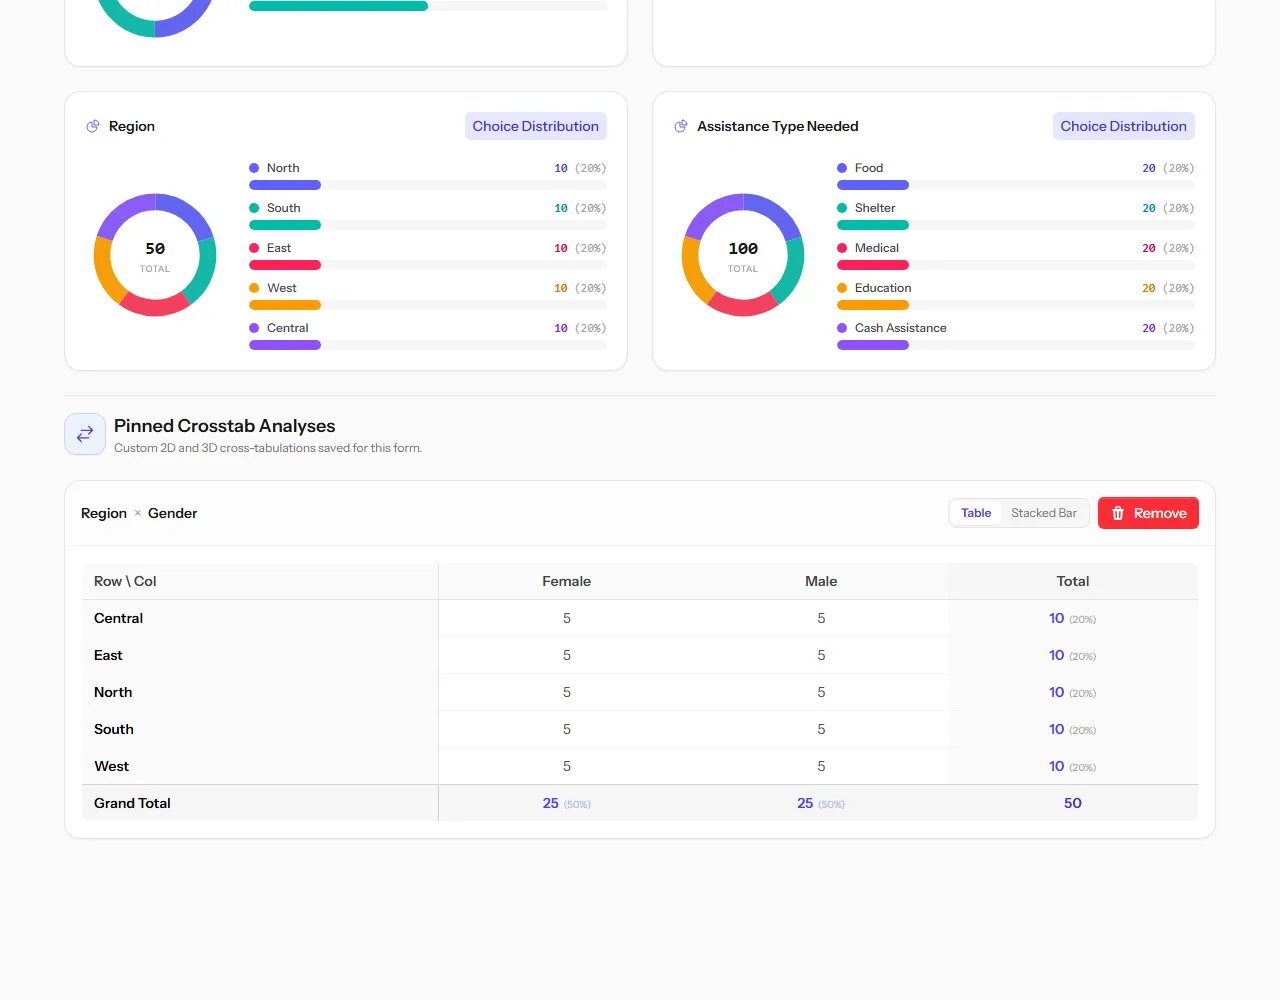The image size is (1280, 1000).
Task: Click the South progress bar
Action: click(428, 225)
